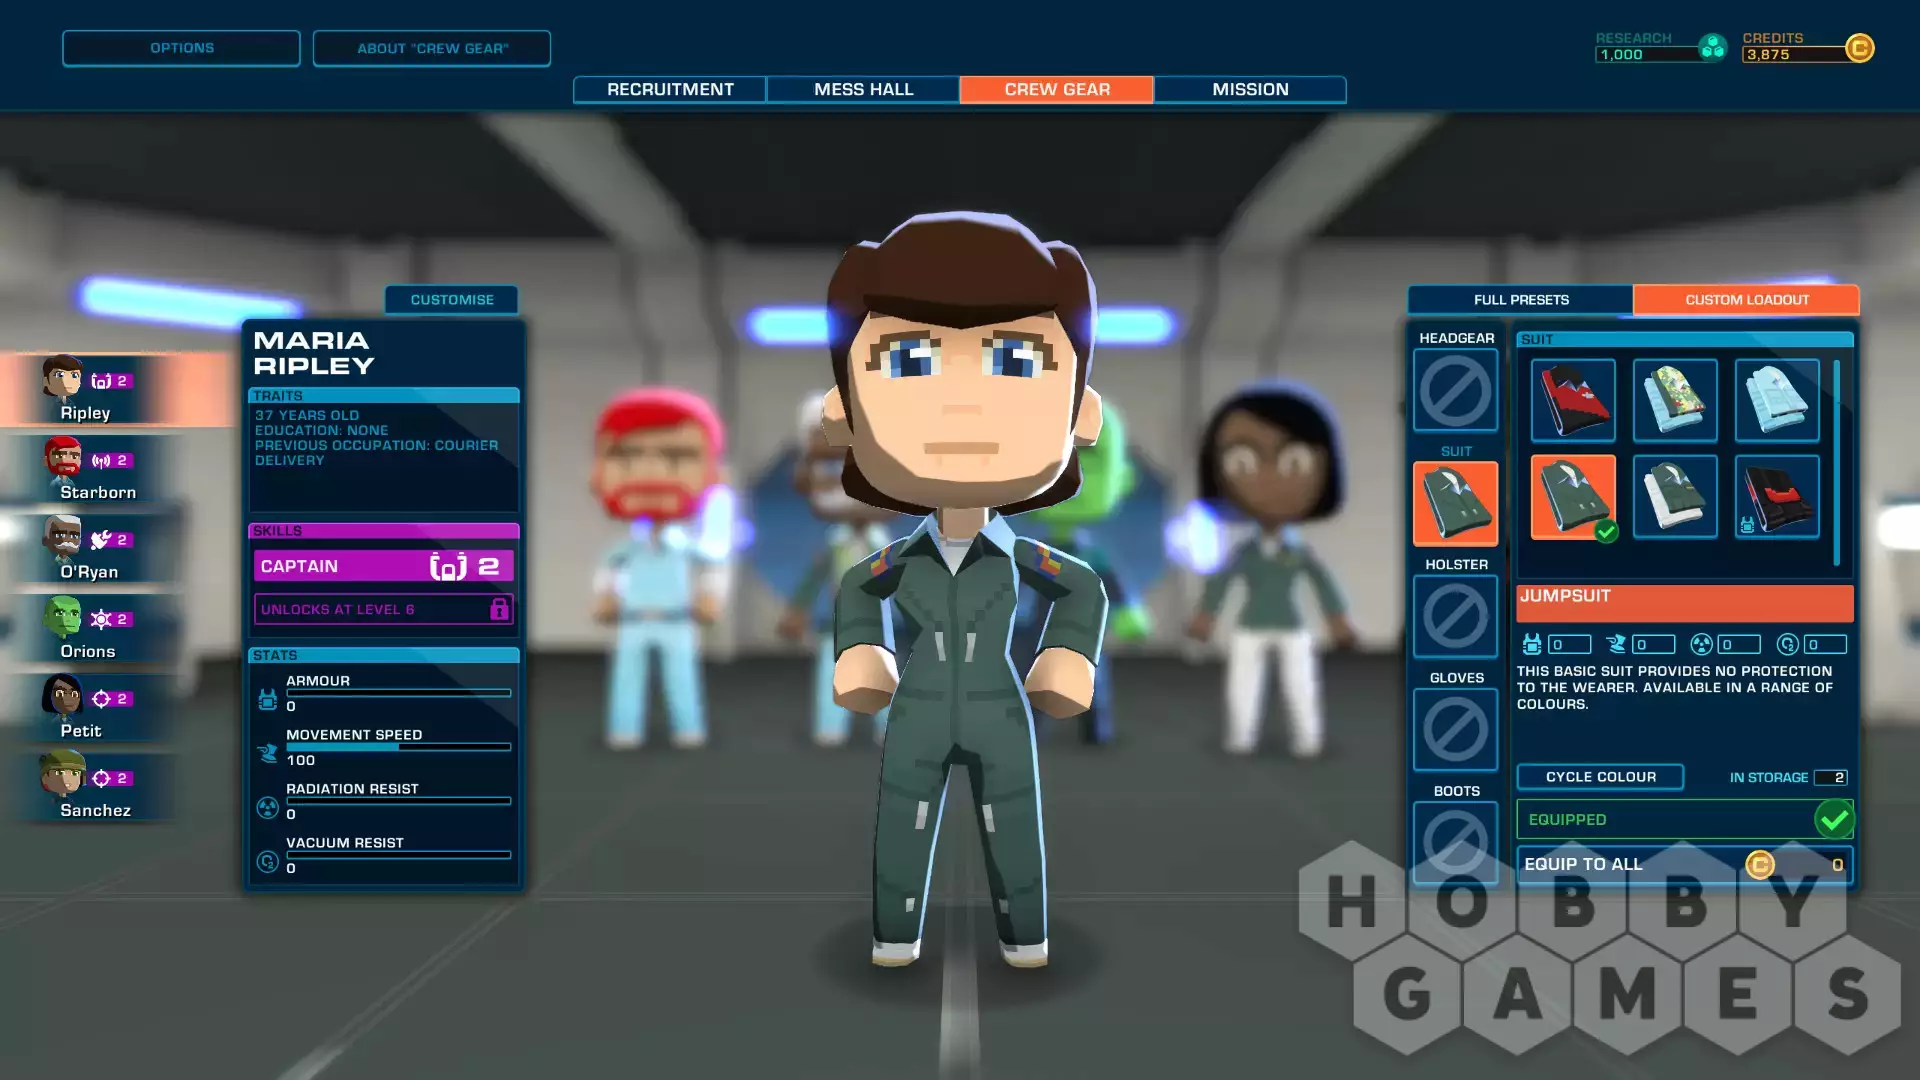This screenshot has height=1080, width=1920.
Task: Open the empty Gloves slot
Action: click(x=1455, y=730)
